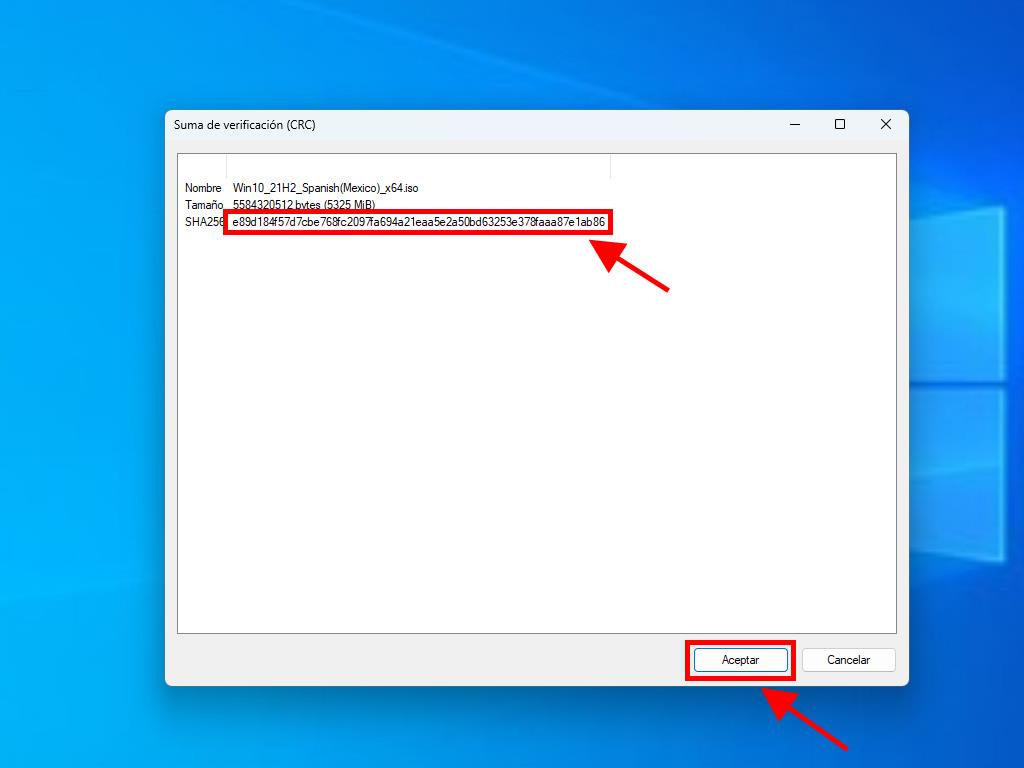Viewport: 1024px width, 768px height.
Task: Click the desktop wallpaper outside the dialog
Action: click(80, 400)
